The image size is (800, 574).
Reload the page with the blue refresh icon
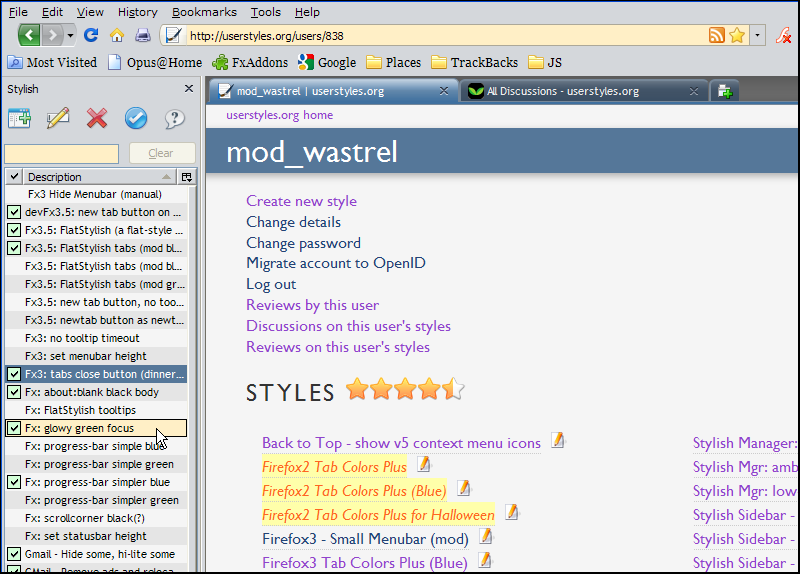click(x=91, y=35)
